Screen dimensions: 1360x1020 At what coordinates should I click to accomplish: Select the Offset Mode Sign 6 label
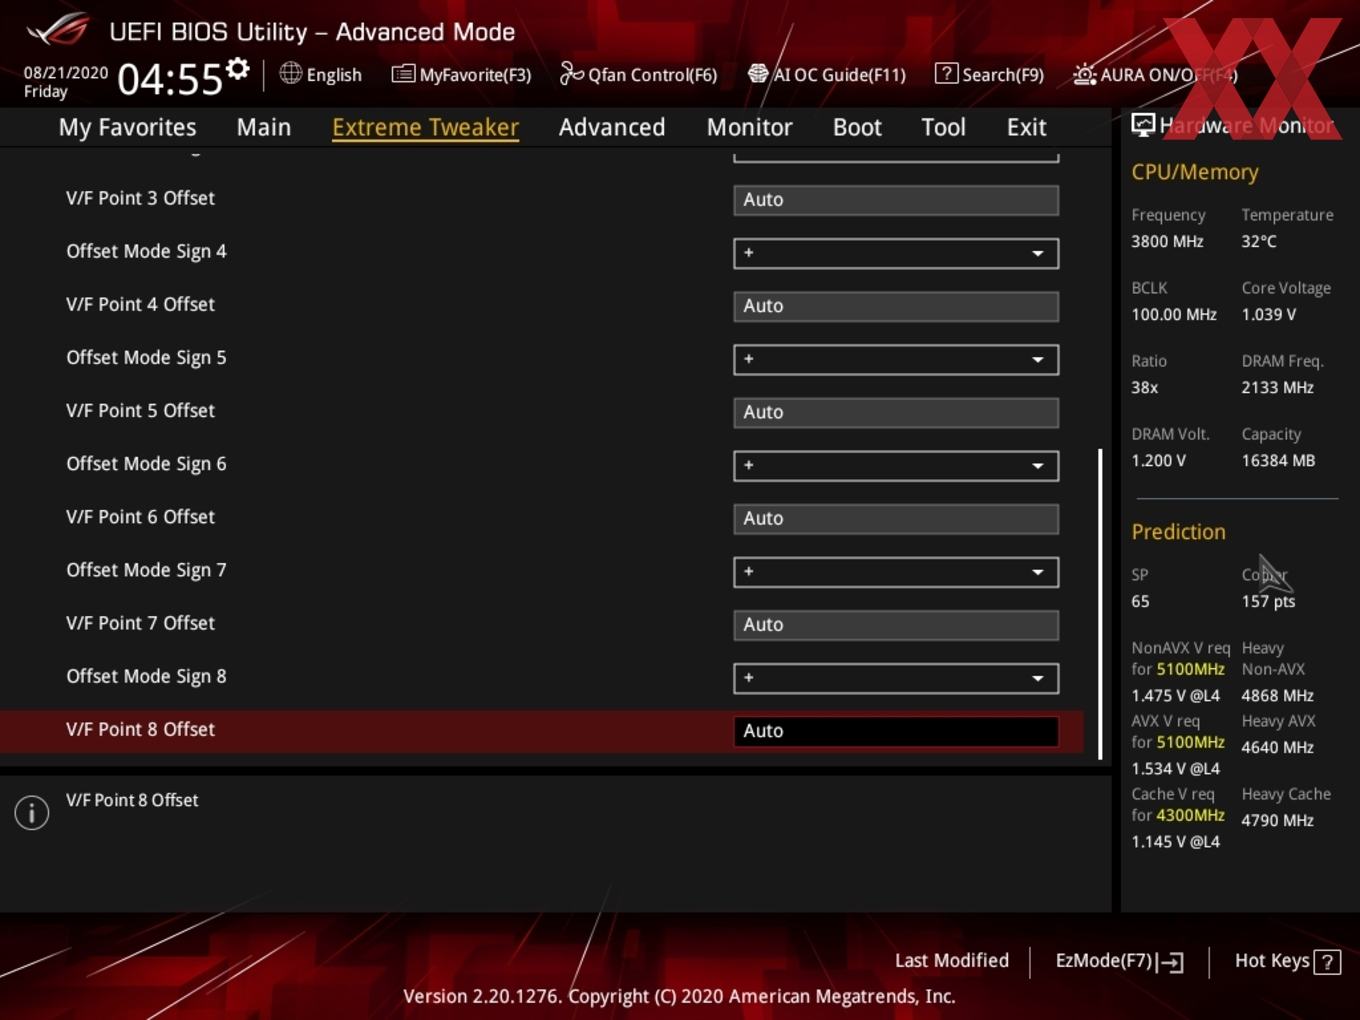[x=146, y=463]
